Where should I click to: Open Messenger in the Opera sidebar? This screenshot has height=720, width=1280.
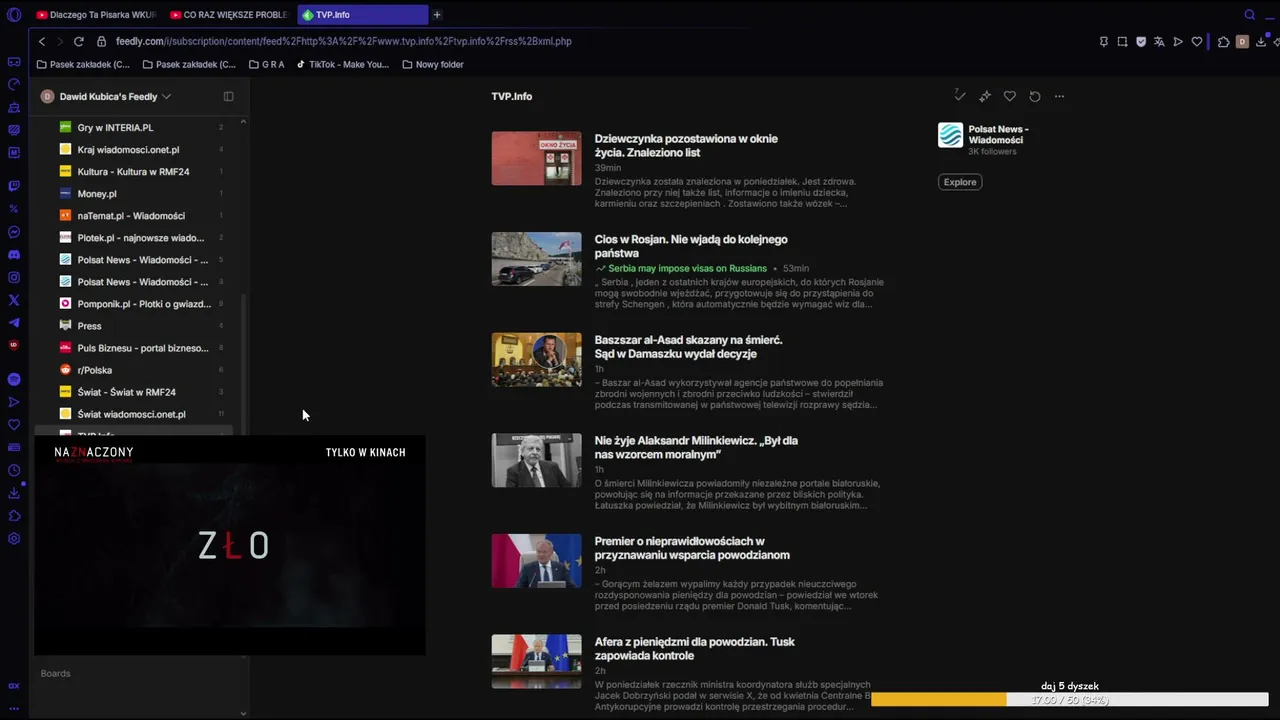pyautogui.click(x=14, y=232)
